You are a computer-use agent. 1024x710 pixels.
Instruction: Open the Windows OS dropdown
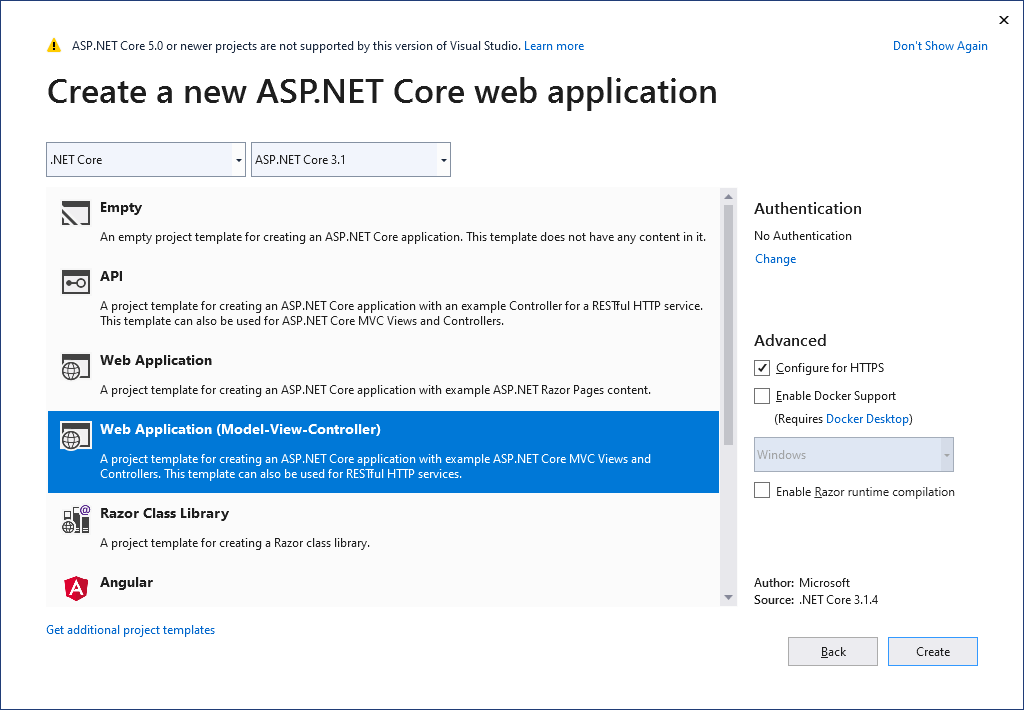(854, 455)
